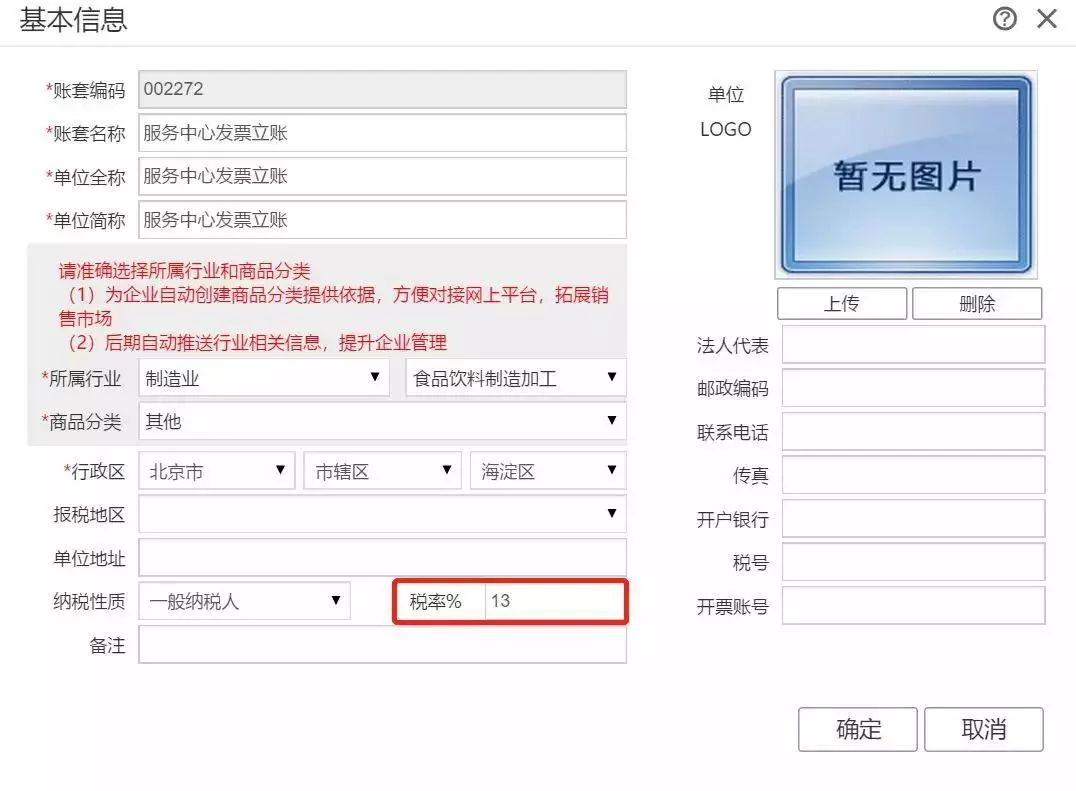Click the 开票账号 input field

pyautogui.click(x=913, y=605)
